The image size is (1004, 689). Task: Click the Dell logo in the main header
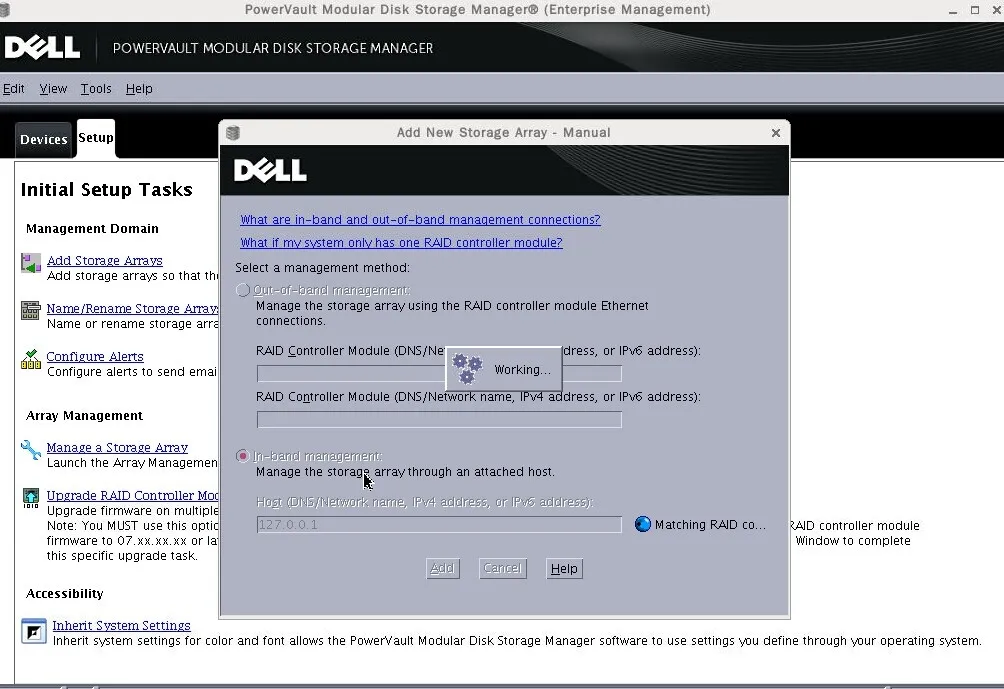click(x=42, y=47)
